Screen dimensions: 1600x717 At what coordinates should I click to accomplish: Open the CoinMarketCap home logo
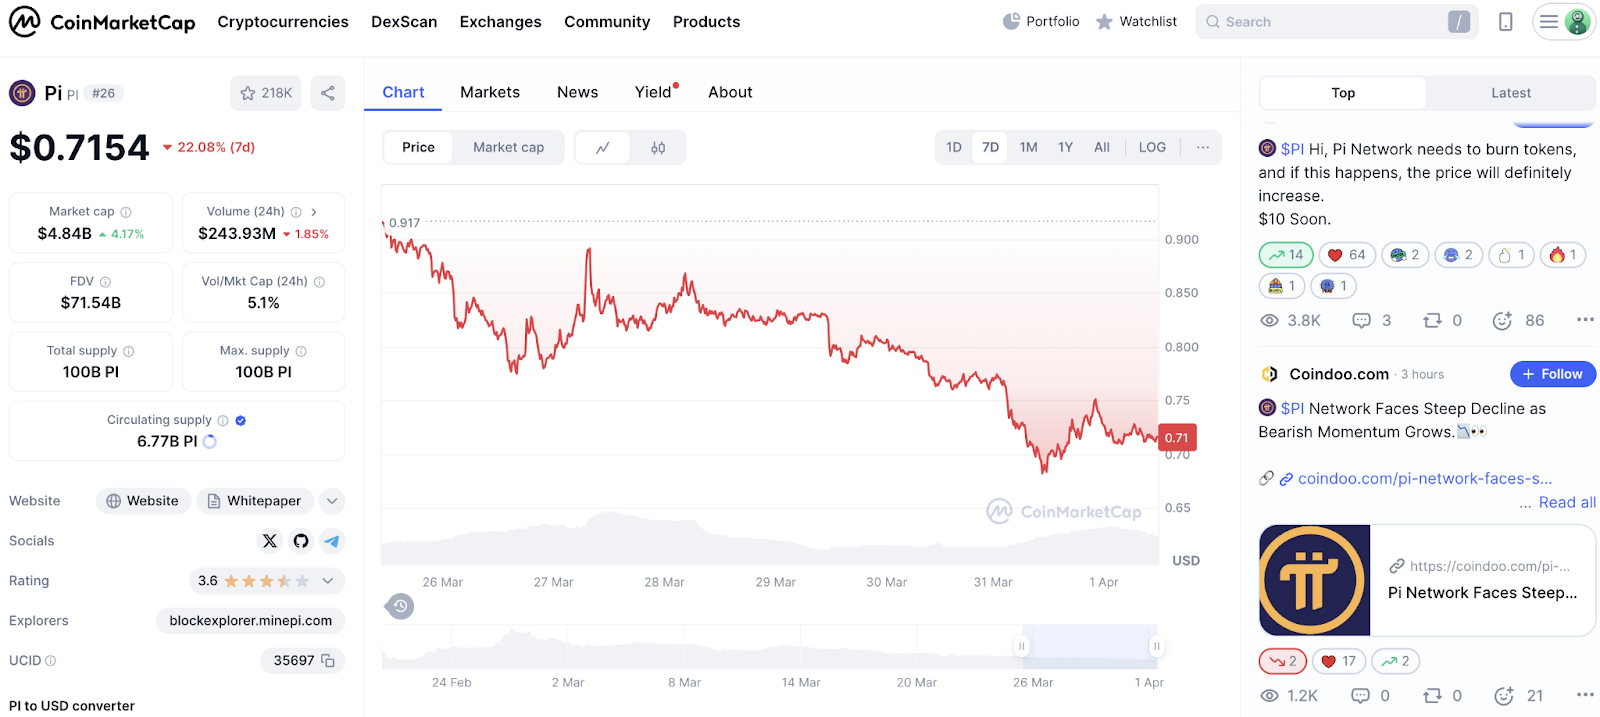click(x=102, y=21)
